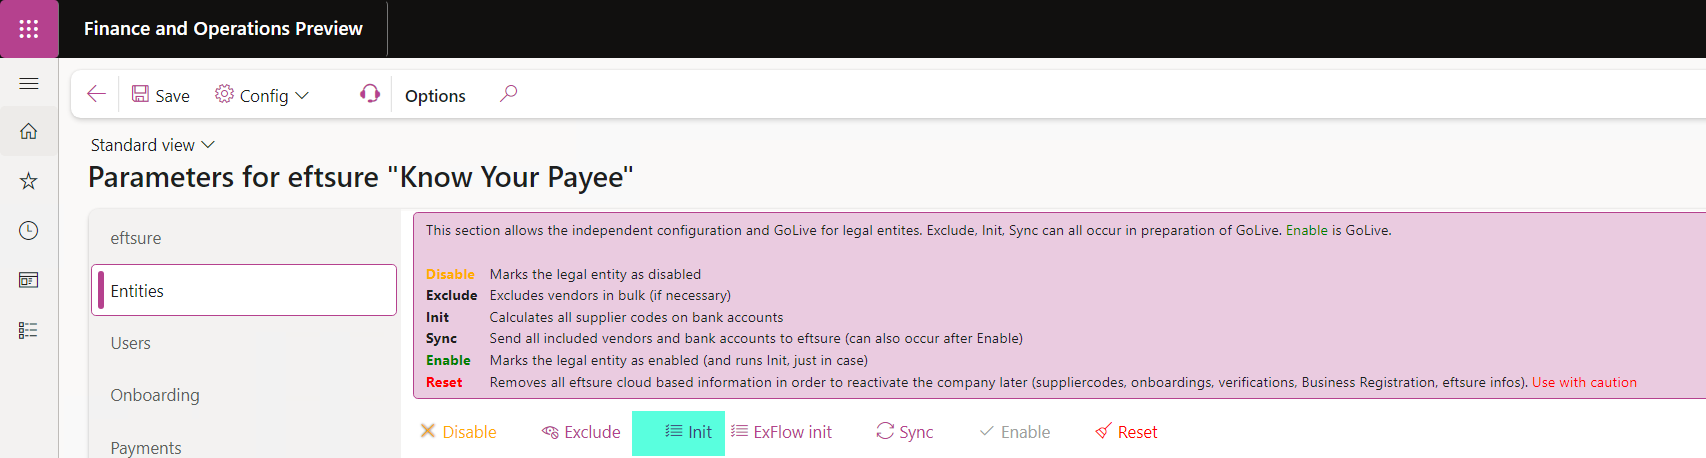Open Modules list icon in sidebar
1706x458 pixels.
click(29, 330)
